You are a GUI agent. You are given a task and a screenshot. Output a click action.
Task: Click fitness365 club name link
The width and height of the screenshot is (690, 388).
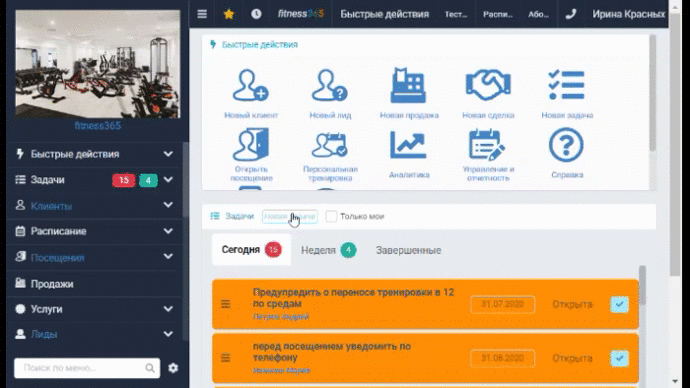point(97,126)
